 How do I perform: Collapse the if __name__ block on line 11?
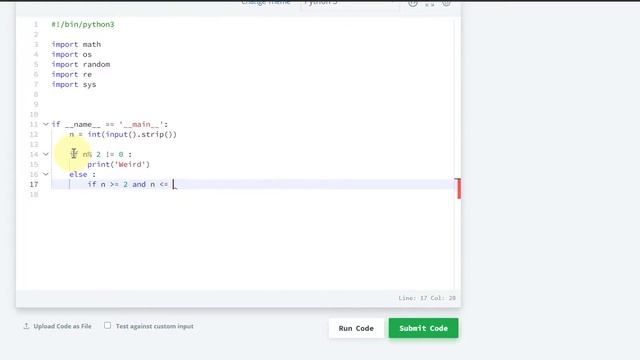(x=46, y=124)
